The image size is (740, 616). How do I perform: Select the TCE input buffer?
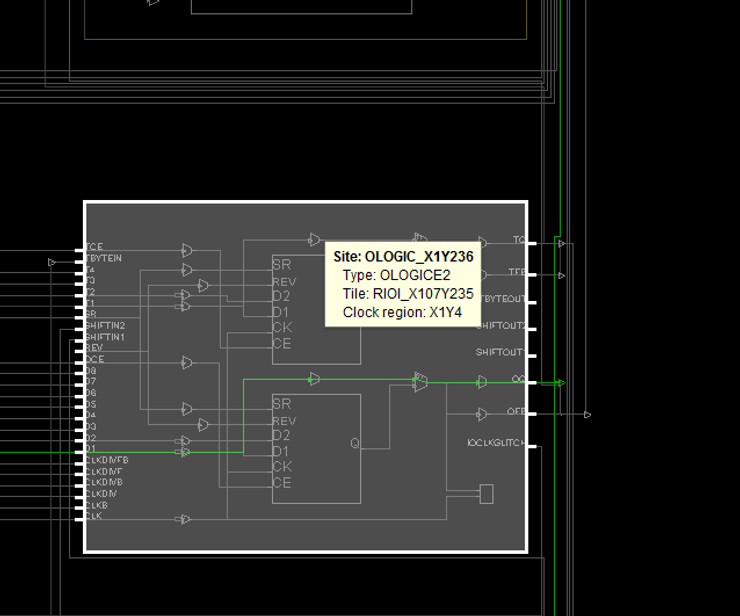pyautogui.click(x=187, y=249)
